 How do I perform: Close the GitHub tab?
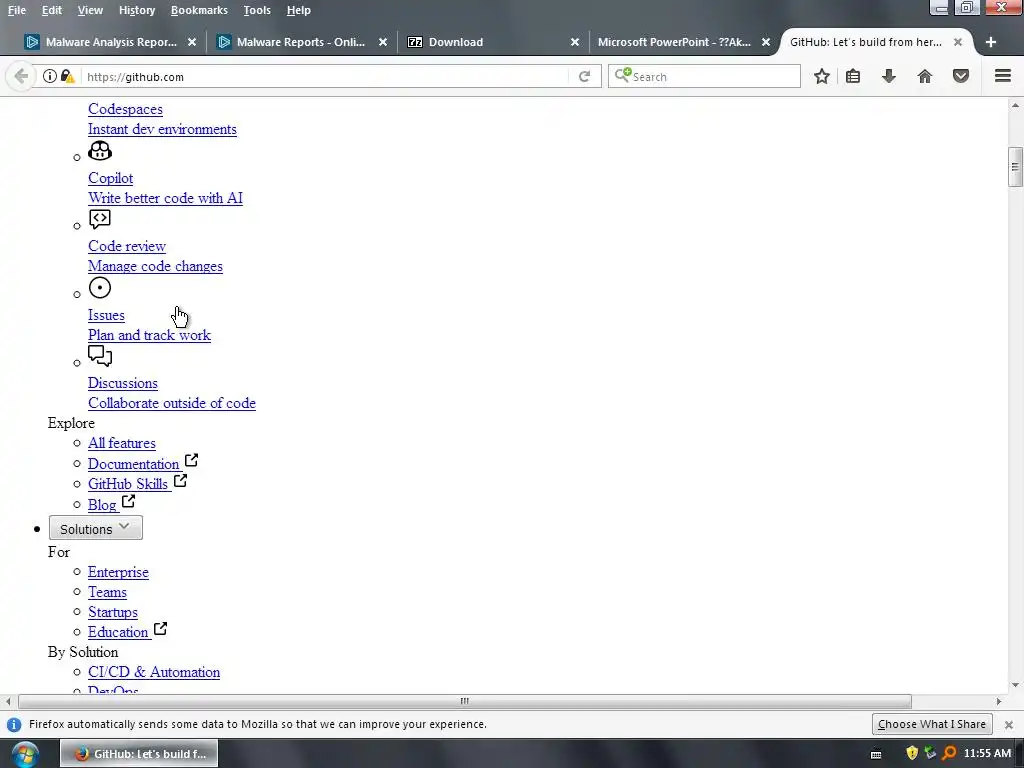click(957, 42)
